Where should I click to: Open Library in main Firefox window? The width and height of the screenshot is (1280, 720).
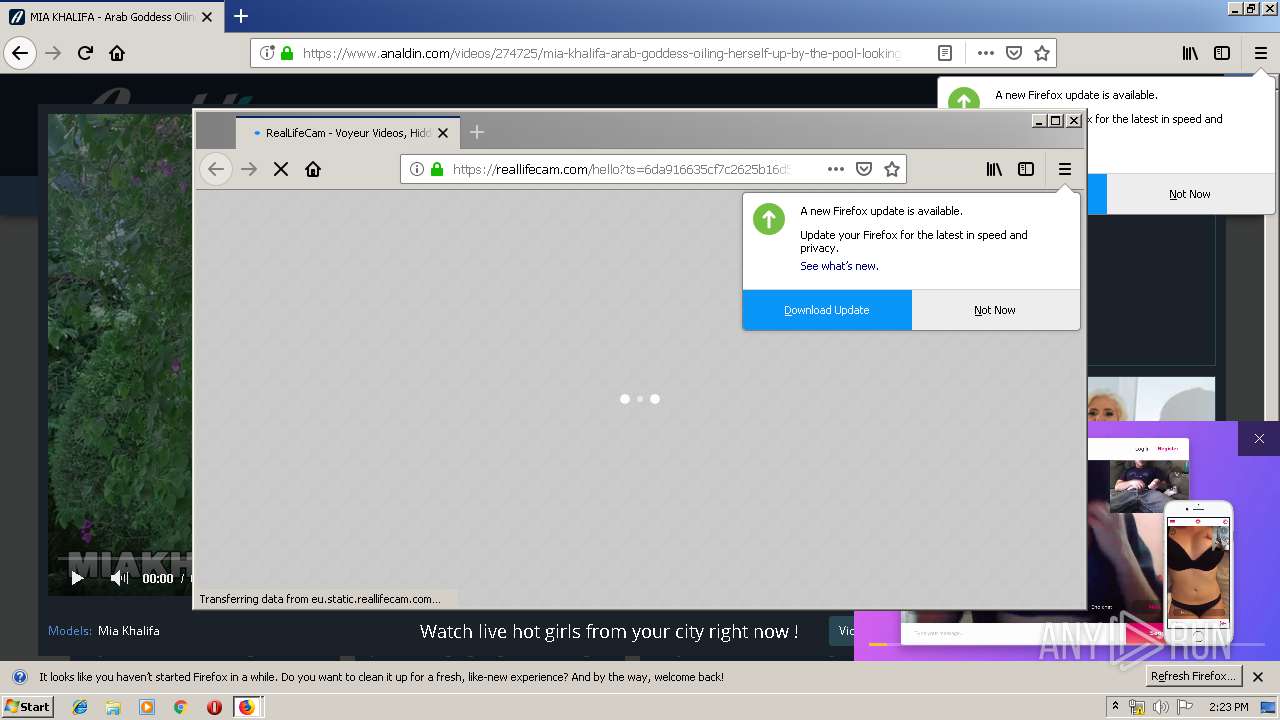coord(1190,53)
